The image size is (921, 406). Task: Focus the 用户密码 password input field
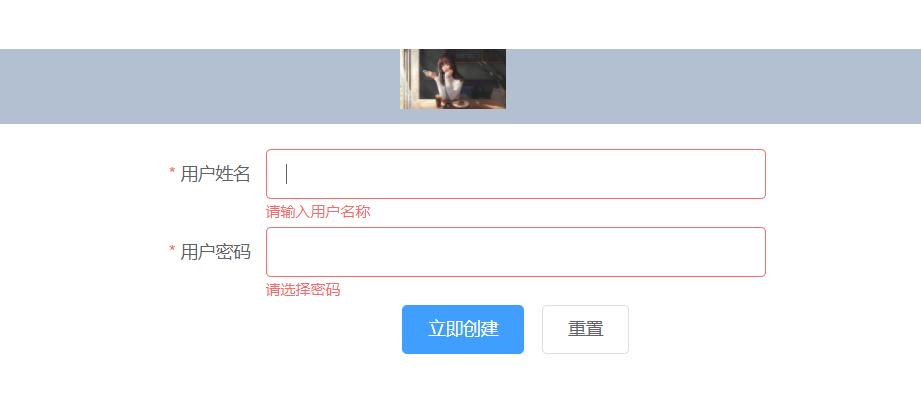(516, 251)
